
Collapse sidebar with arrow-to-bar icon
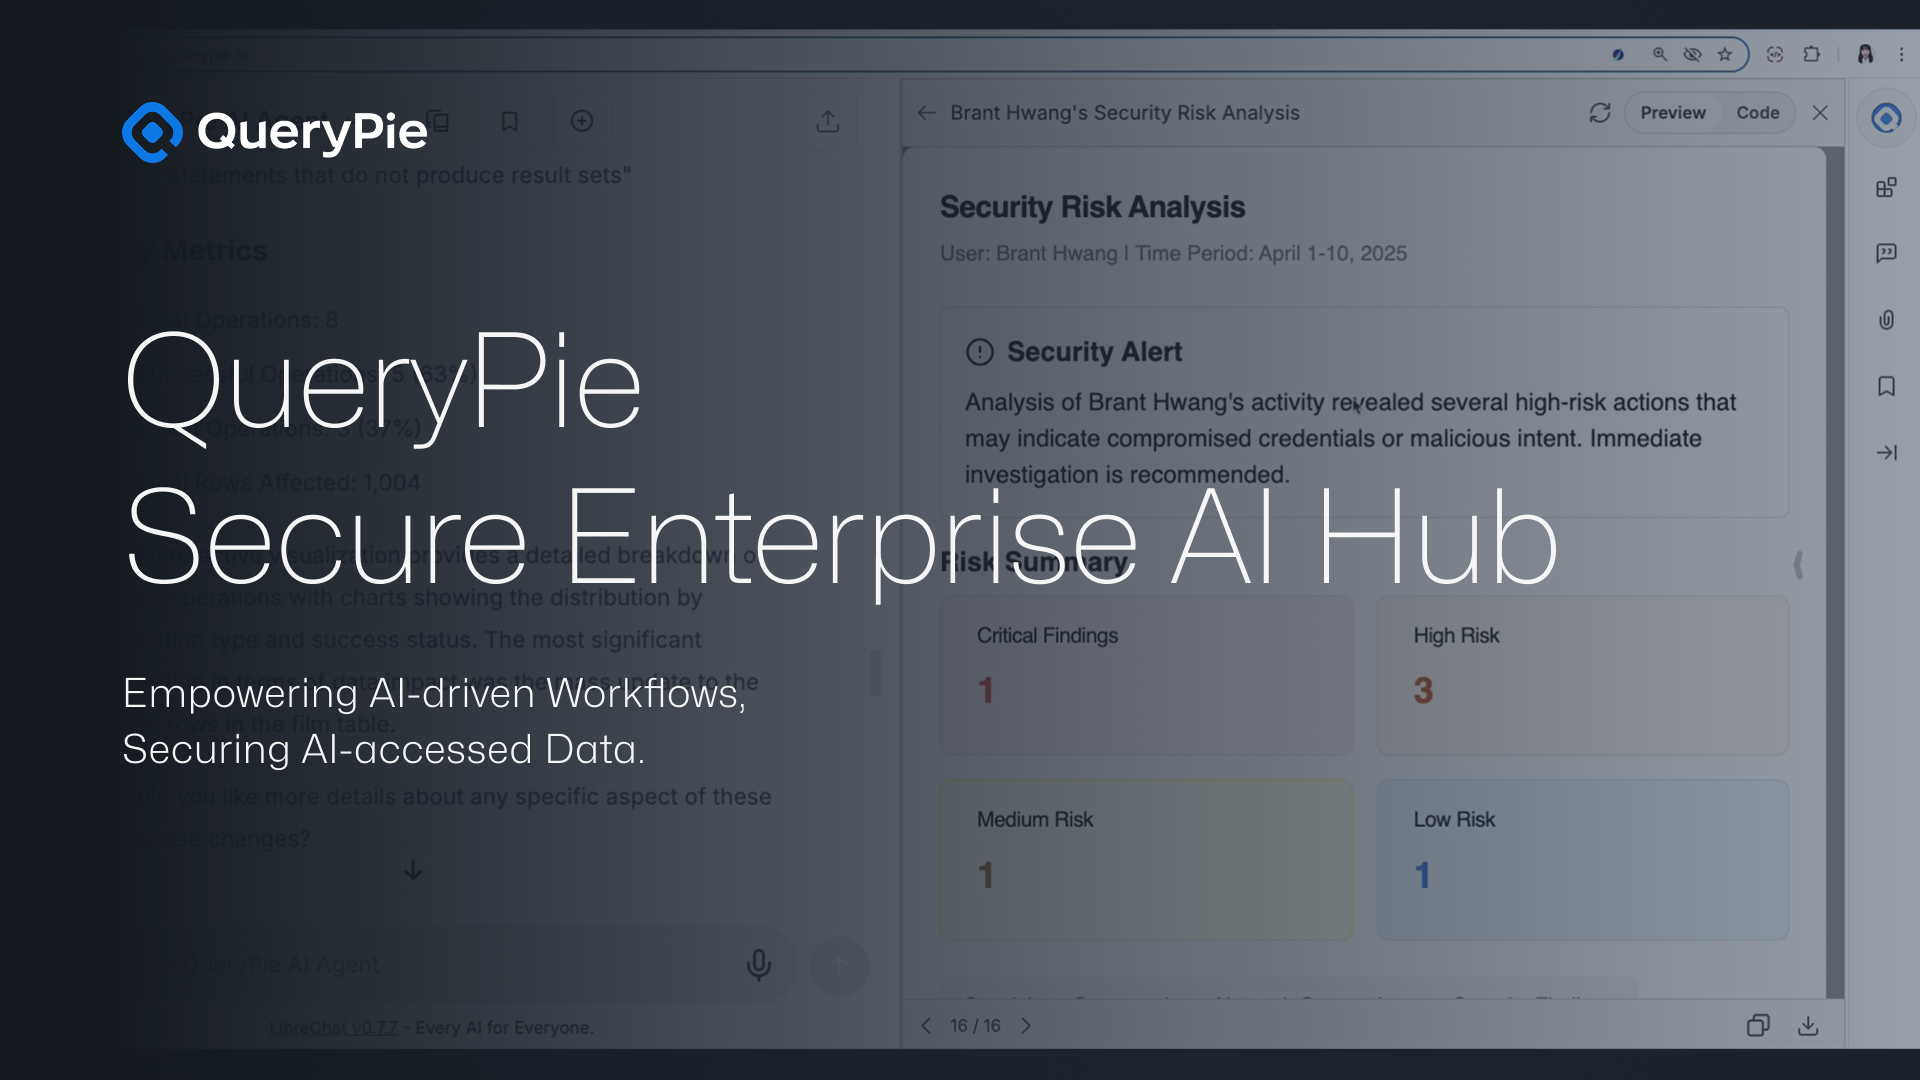pos(1886,453)
